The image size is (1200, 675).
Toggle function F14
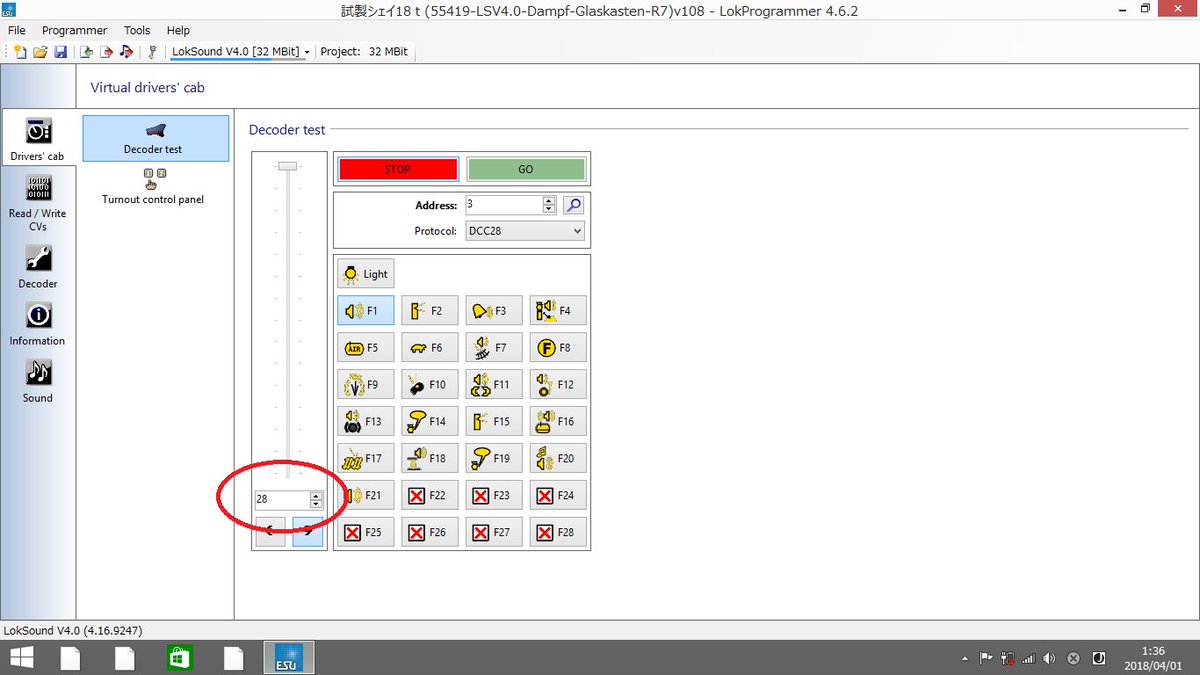(430, 422)
